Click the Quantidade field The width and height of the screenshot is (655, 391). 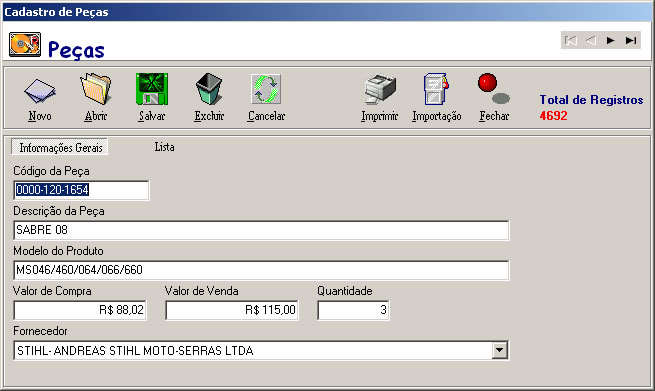click(353, 310)
